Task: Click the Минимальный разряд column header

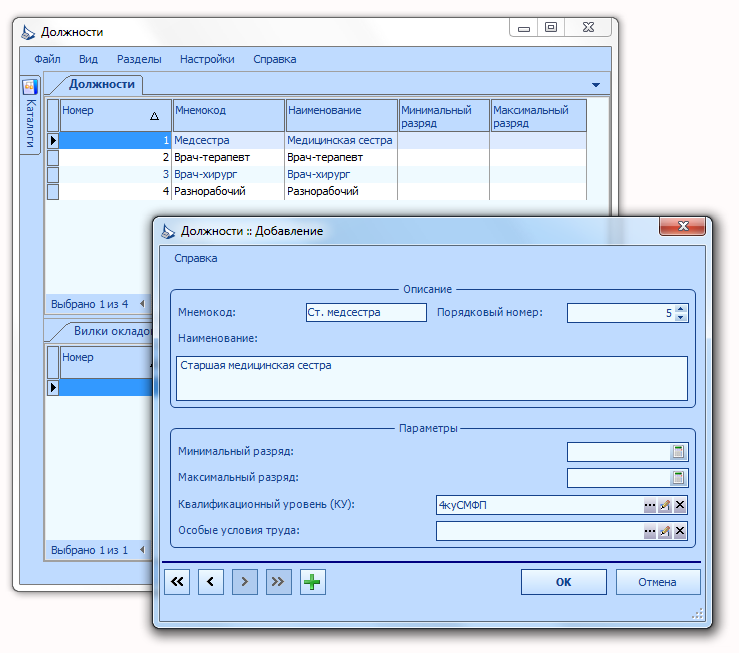Action: [x=444, y=115]
